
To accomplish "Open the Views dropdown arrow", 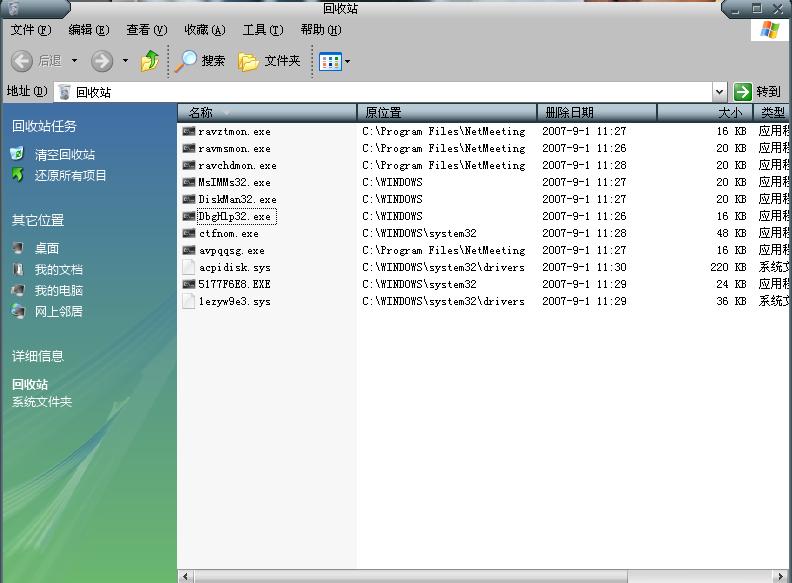I will 347,61.
